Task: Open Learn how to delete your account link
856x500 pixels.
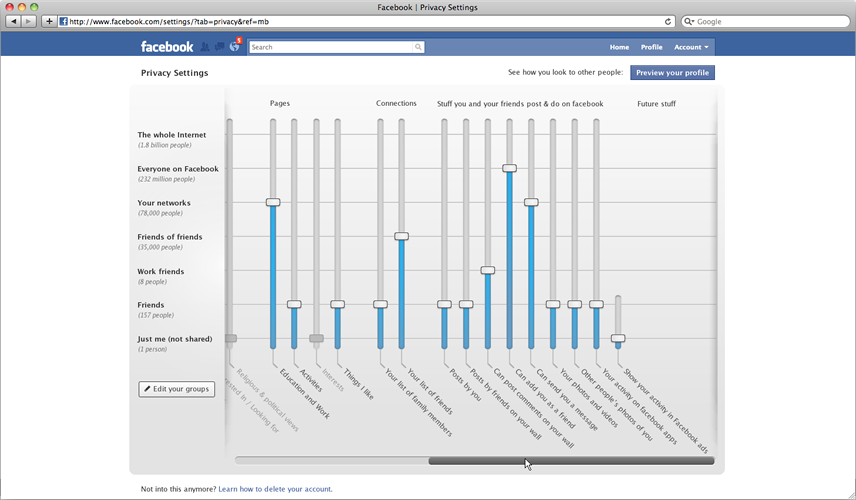Action: (275, 489)
